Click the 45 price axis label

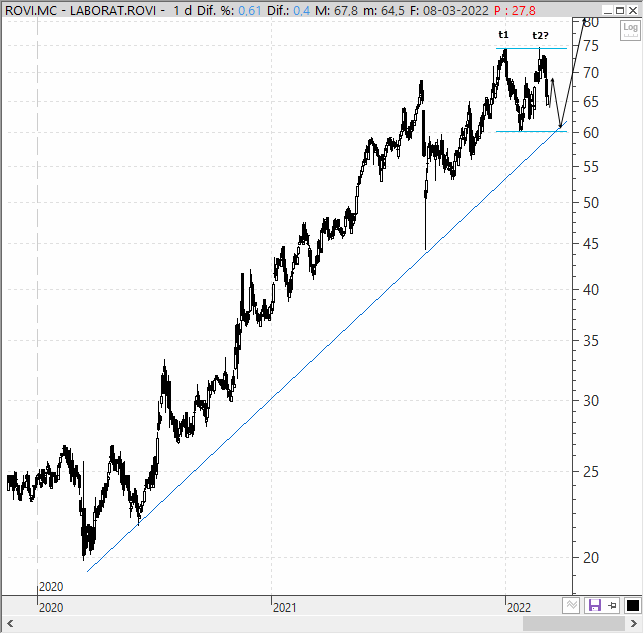(x=591, y=244)
